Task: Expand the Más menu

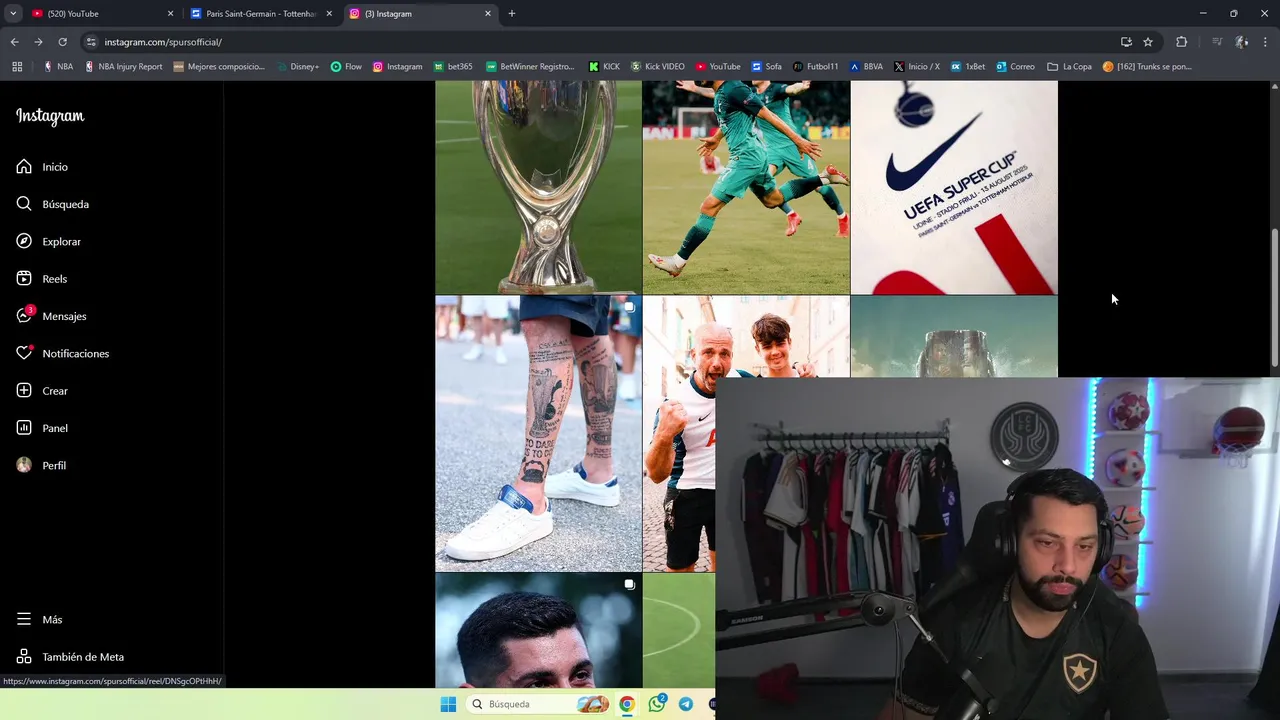Action: [x=39, y=620]
